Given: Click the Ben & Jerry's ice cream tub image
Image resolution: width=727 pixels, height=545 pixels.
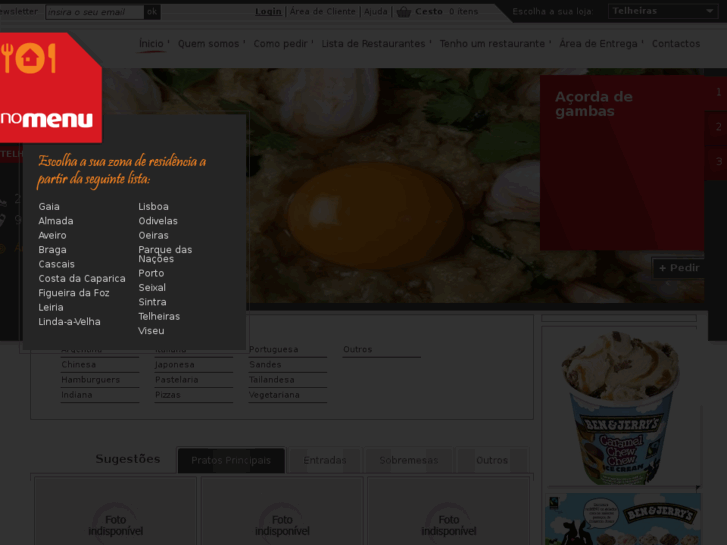Looking at the screenshot, I should pyautogui.click(x=620, y=405).
